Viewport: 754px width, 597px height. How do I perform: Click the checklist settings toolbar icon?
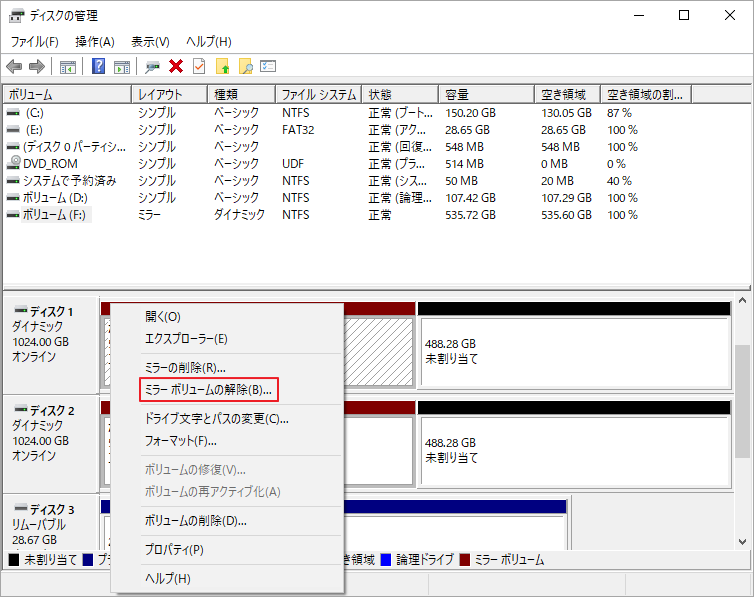pyautogui.click(x=268, y=66)
